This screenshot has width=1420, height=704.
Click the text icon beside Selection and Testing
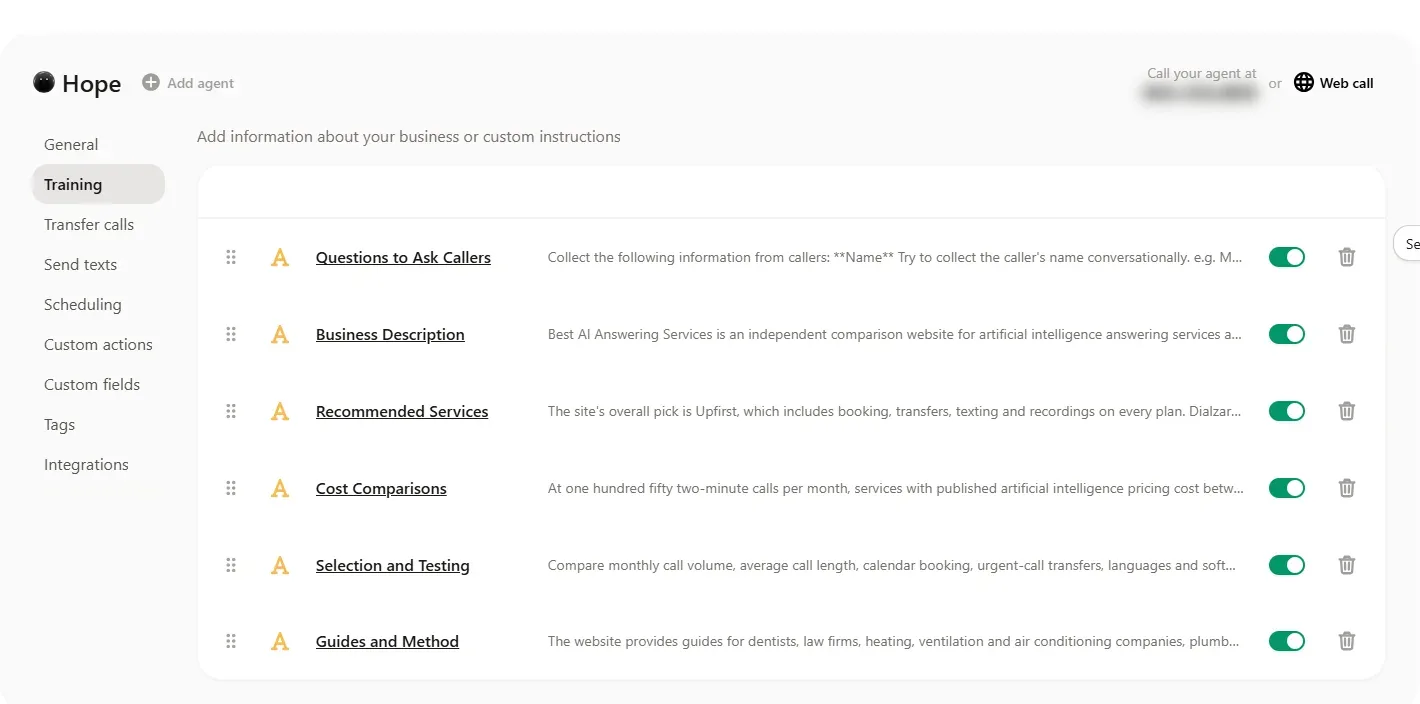280,566
